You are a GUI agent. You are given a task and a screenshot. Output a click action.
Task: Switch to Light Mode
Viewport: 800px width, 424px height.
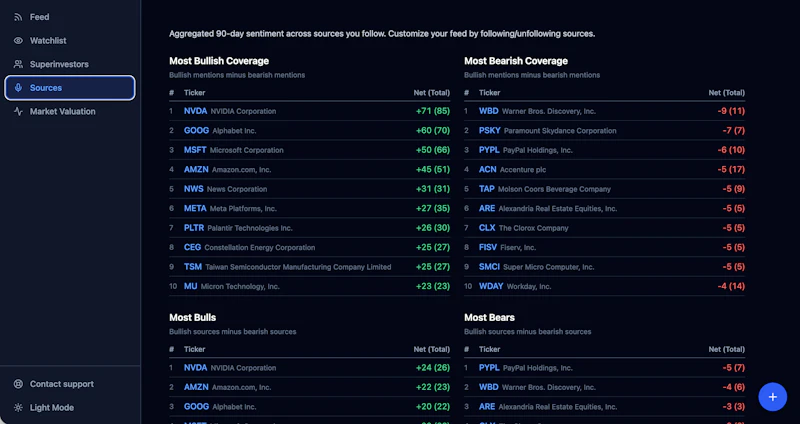point(70,408)
